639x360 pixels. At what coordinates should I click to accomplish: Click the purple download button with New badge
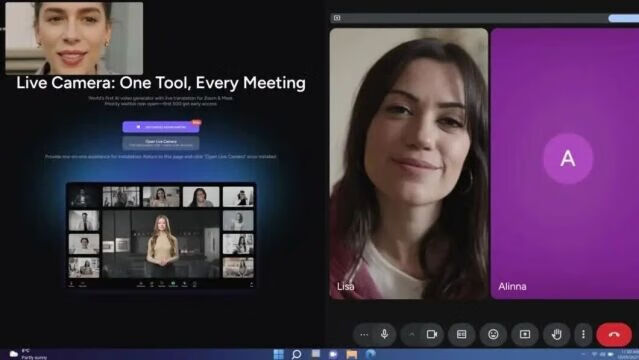tap(161, 127)
